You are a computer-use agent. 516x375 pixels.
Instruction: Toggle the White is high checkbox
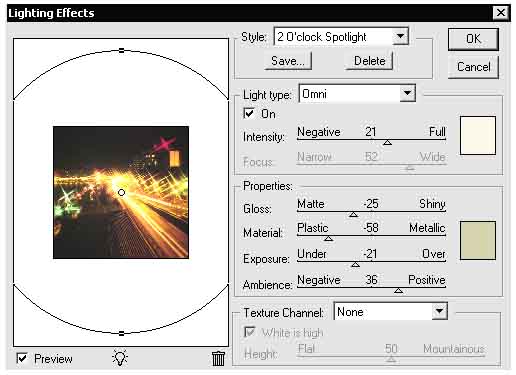pos(250,332)
